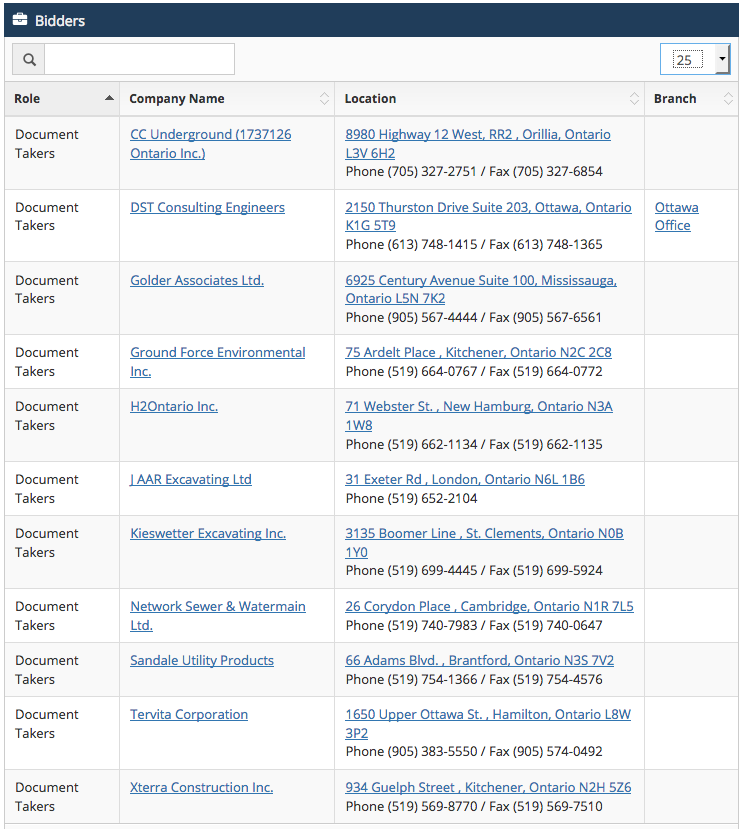Click phone (519) 699-4445 text
Viewport: 744px width, 829px height.
click(x=411, y=570)
